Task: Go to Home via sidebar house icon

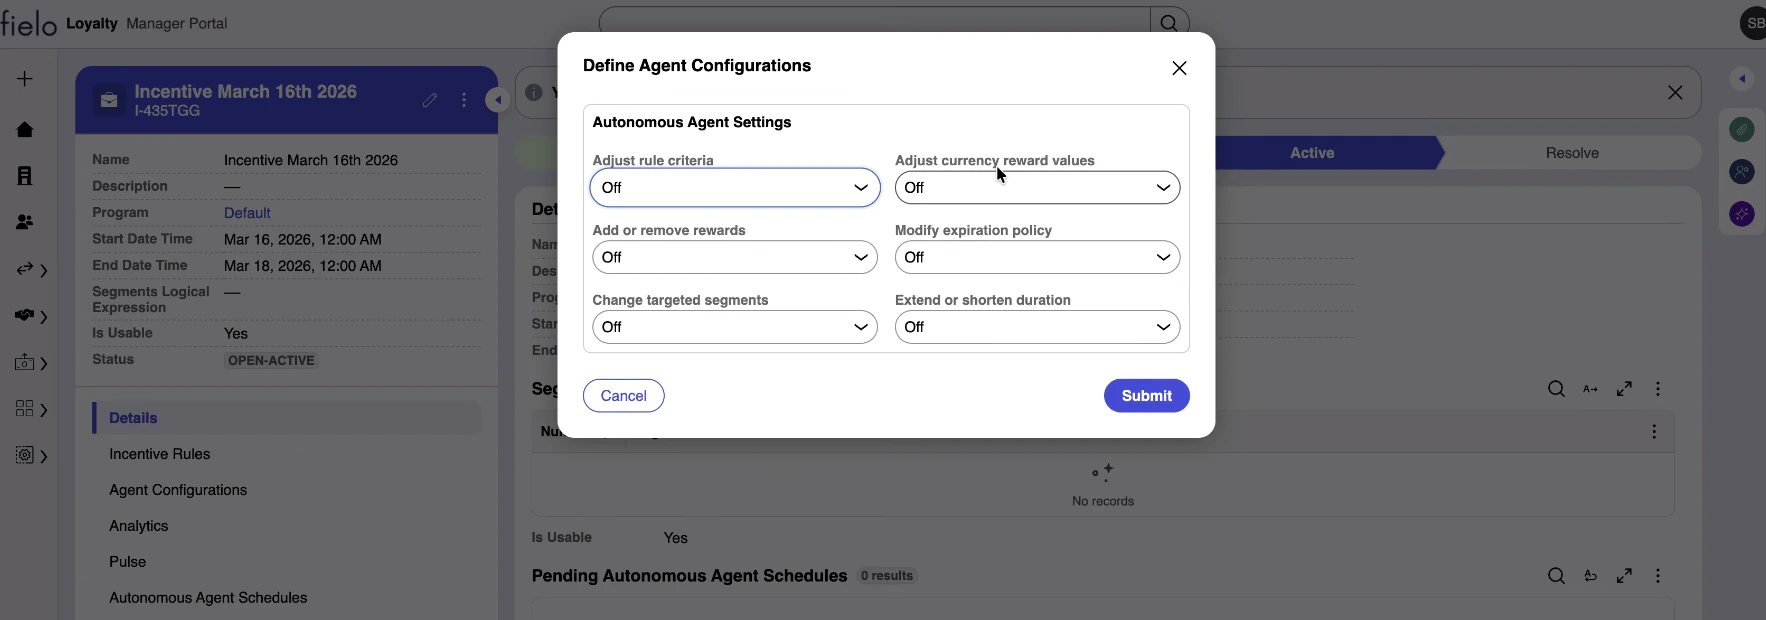Action: click(x=25, y=130)
